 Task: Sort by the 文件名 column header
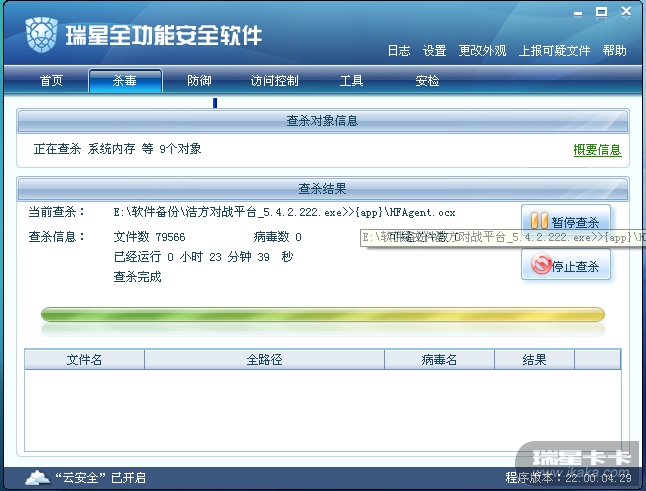84,360
